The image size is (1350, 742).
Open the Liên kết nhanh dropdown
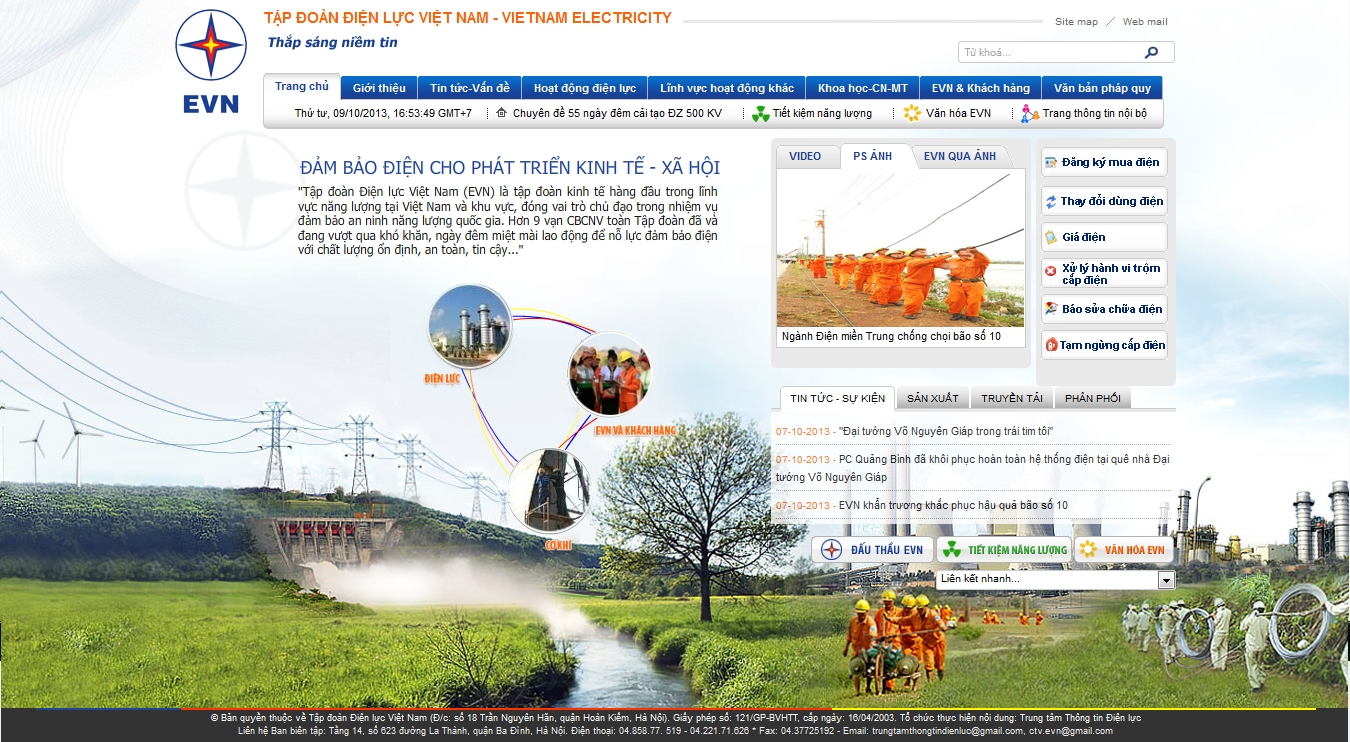(1055, 579)
